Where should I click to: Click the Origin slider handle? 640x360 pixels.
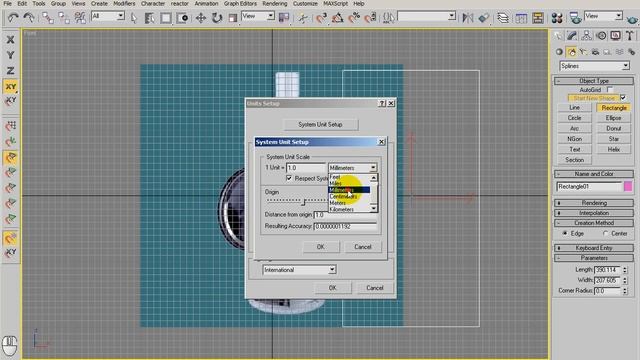pyautogui.click(x=304, y=202)
